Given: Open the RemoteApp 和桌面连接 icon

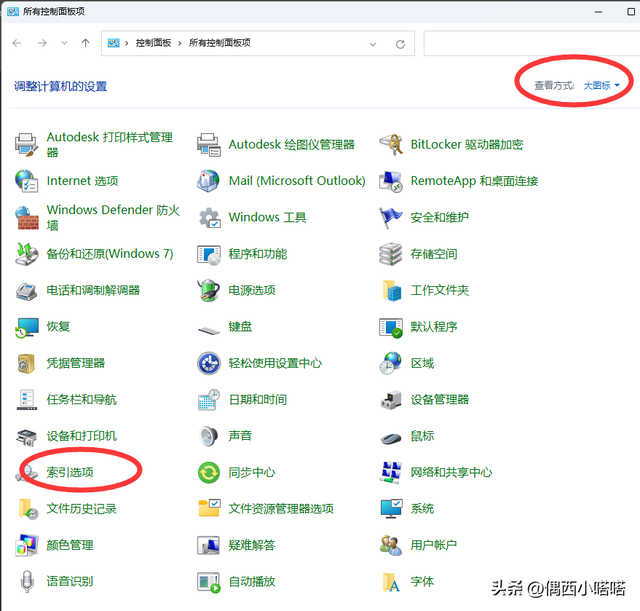Looking at the screenshot, I should (391, 181).
